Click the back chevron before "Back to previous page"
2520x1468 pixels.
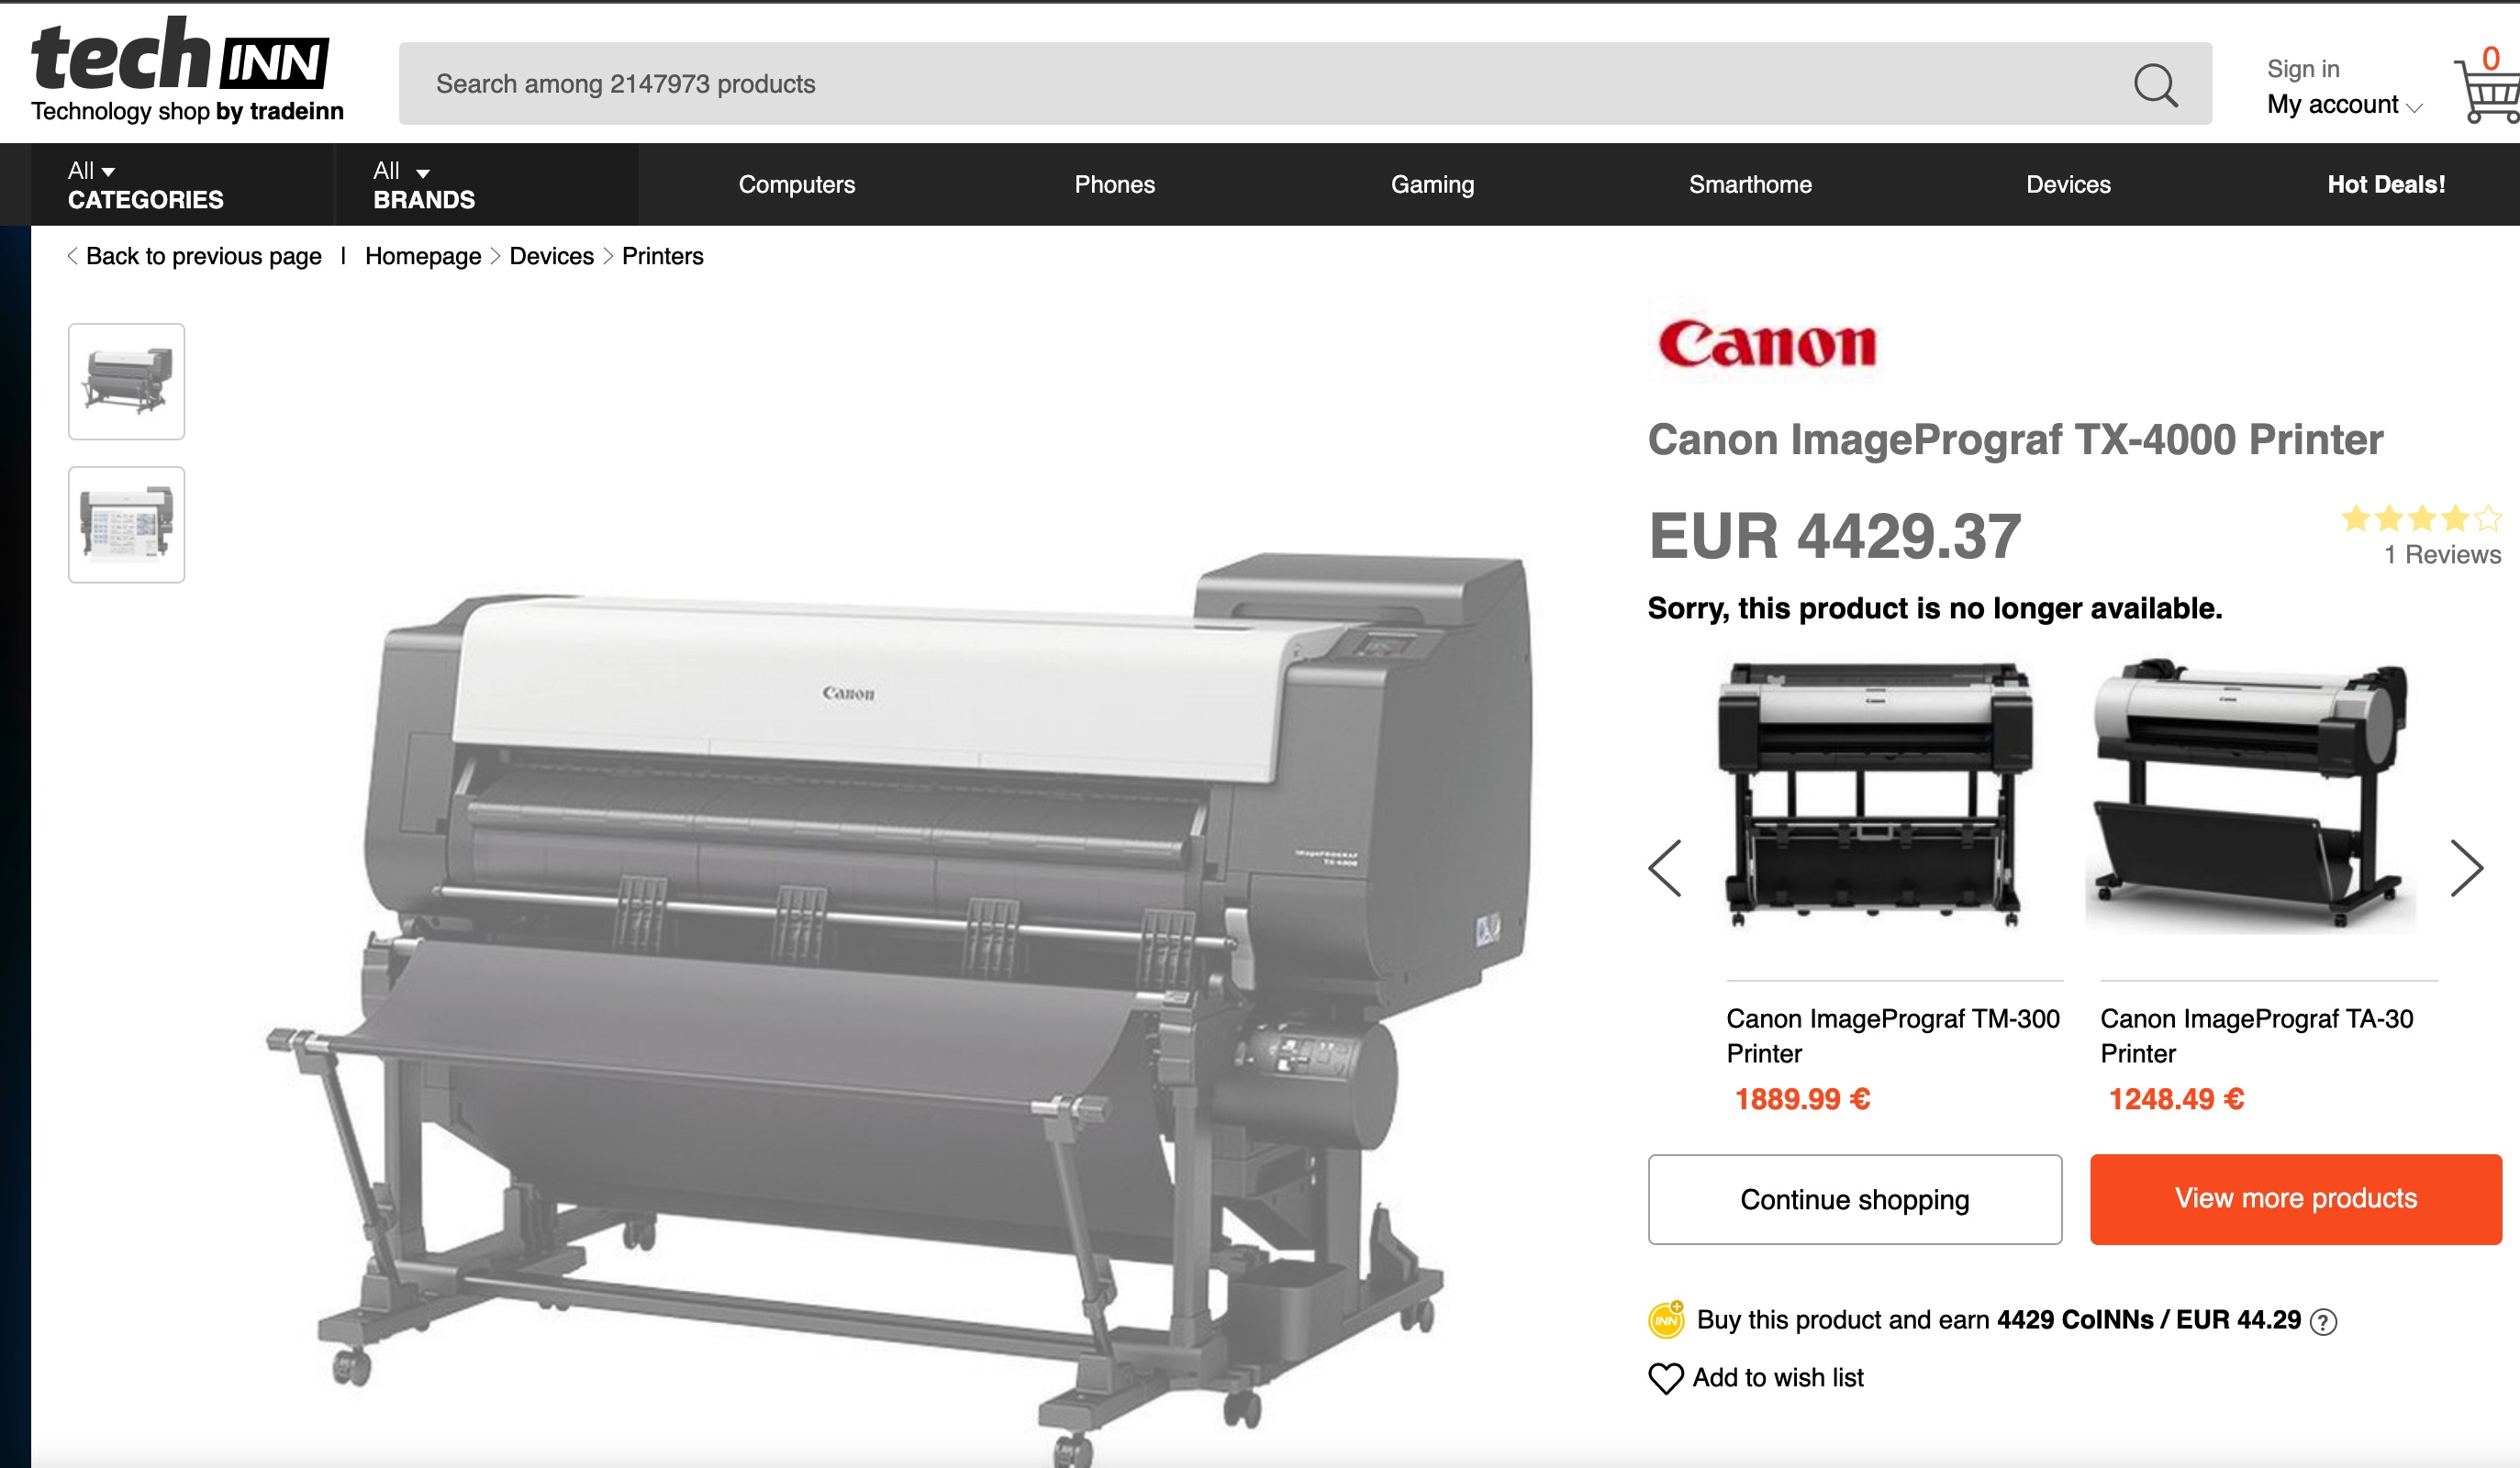point(73,256)
